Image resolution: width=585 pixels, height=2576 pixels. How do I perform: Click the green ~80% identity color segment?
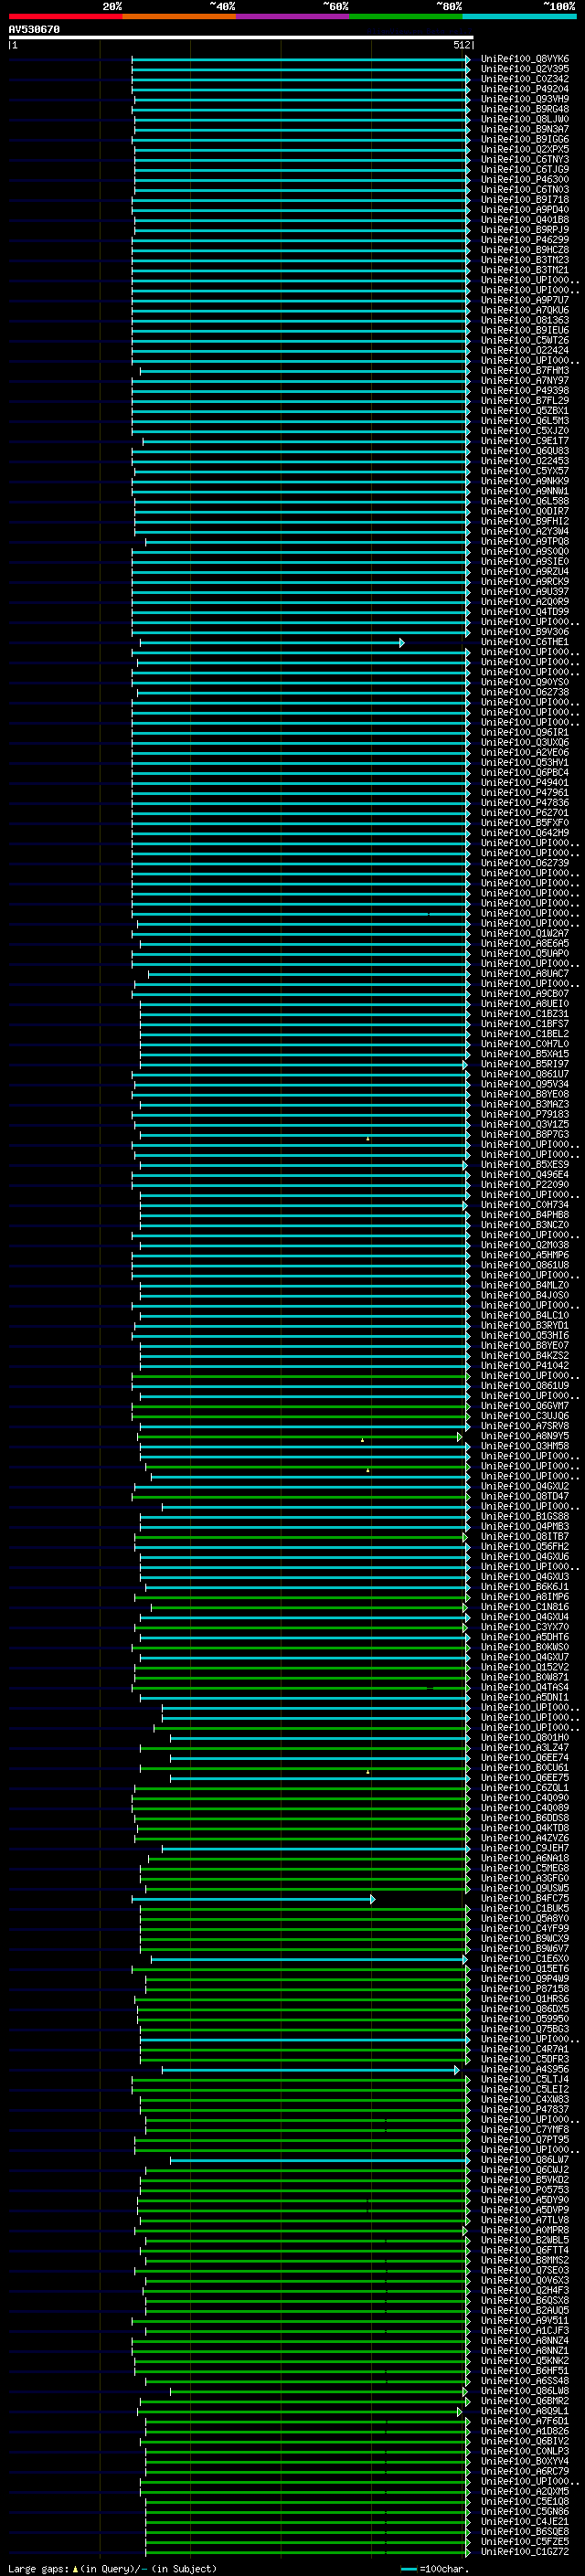406,16
